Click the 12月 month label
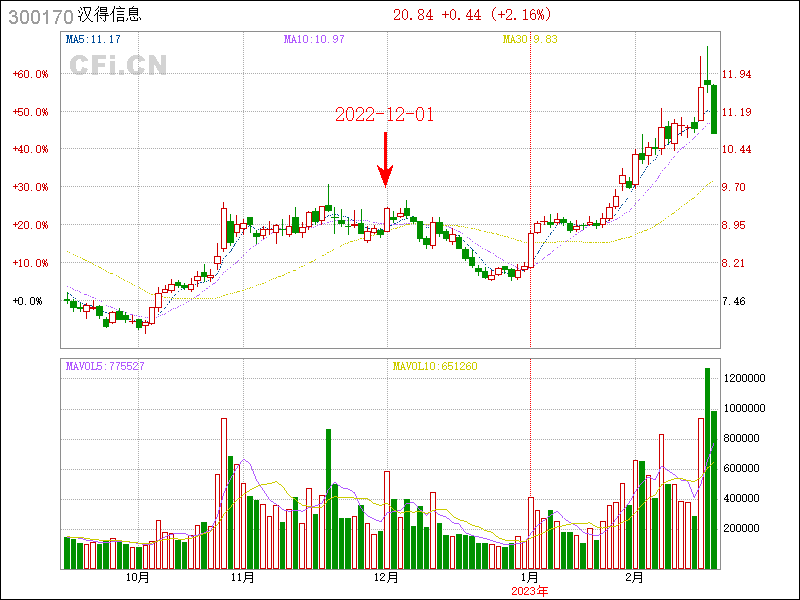 pos(386,578)
